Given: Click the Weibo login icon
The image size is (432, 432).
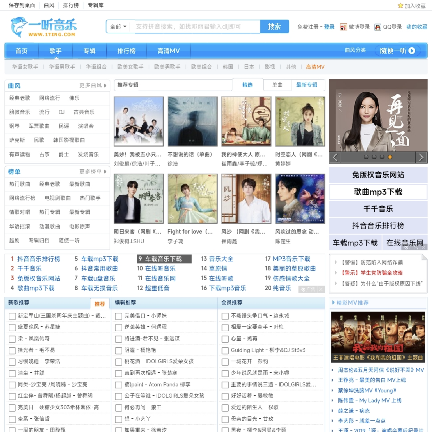Looking at the screenshot, I should 343,27.
